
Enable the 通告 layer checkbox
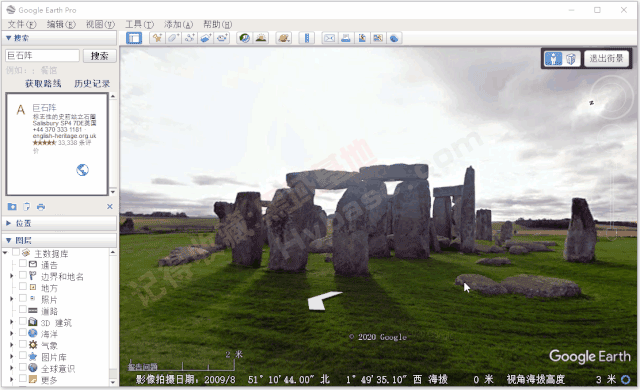tap(23, 264)
